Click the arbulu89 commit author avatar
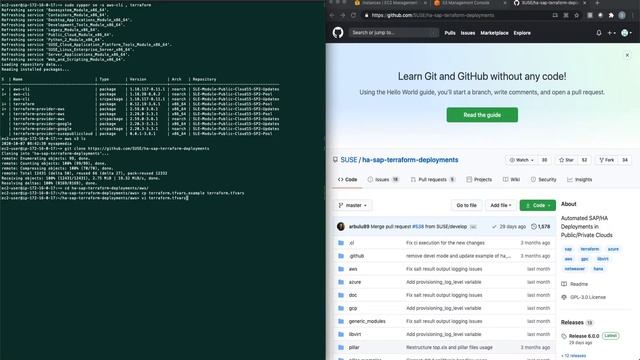Screen dimensions: 640x360 click(341, 227)
